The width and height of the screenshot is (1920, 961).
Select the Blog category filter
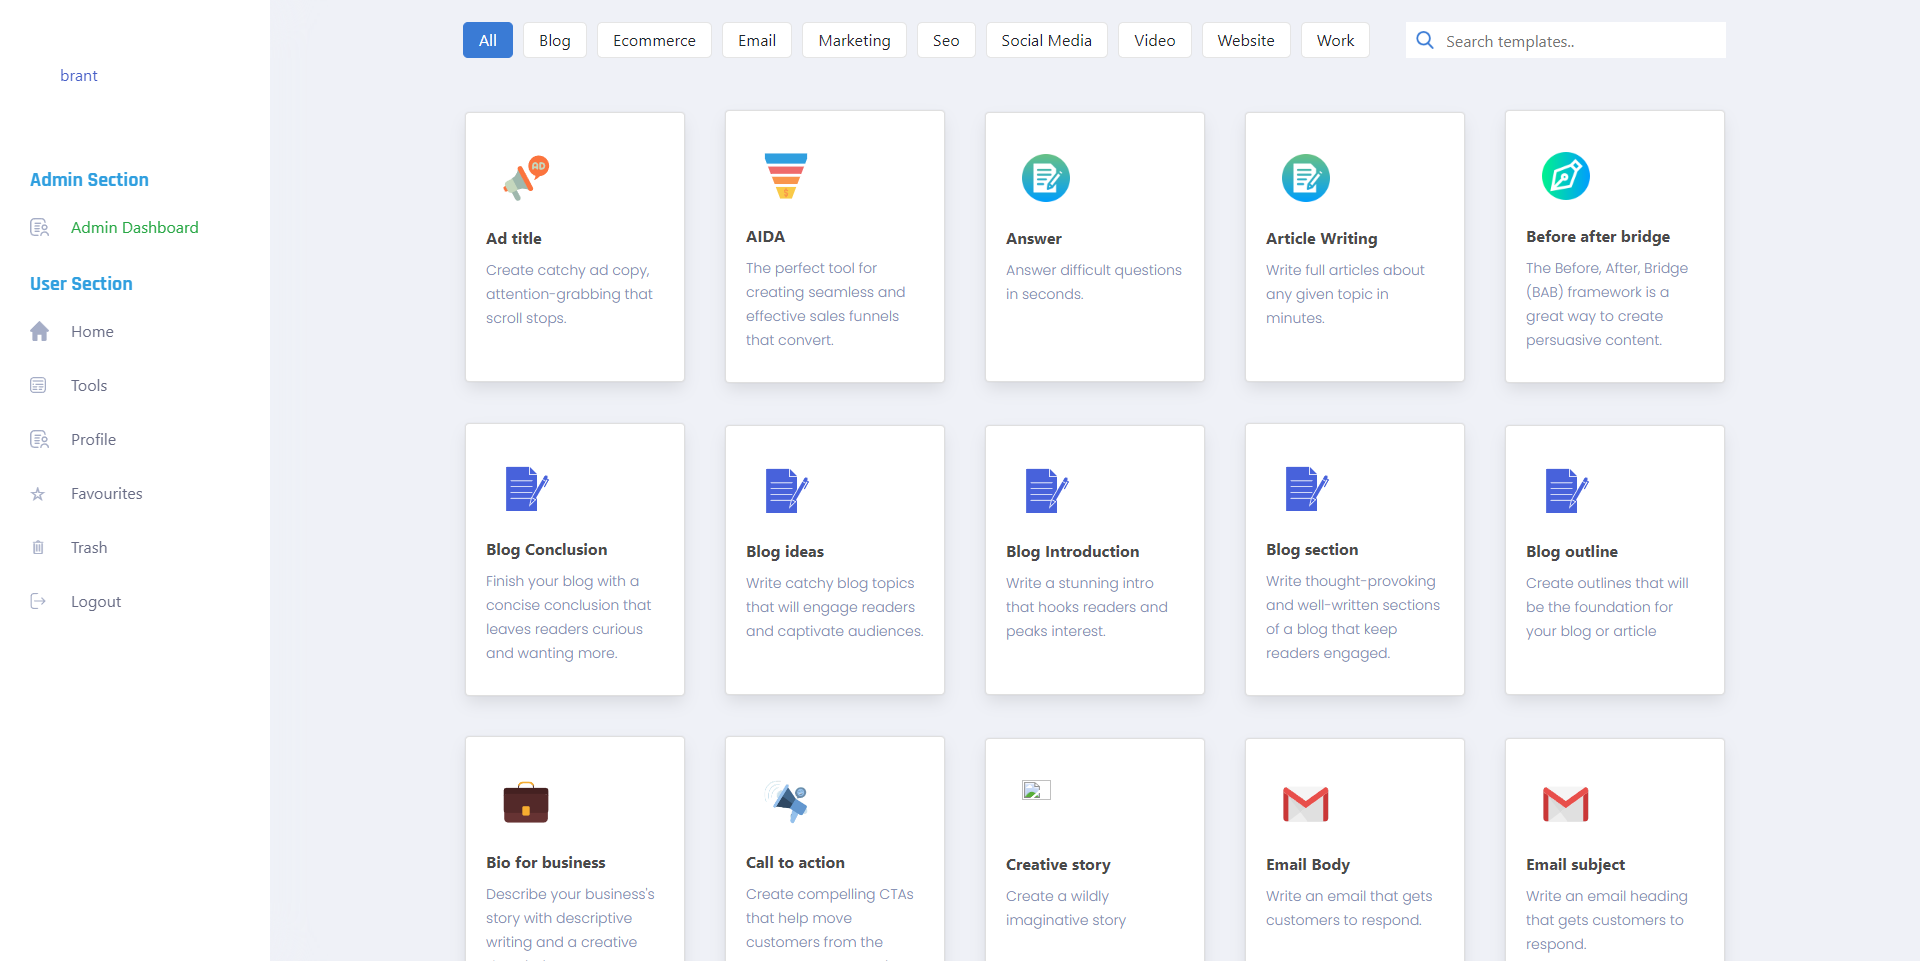tap(554, 41)
